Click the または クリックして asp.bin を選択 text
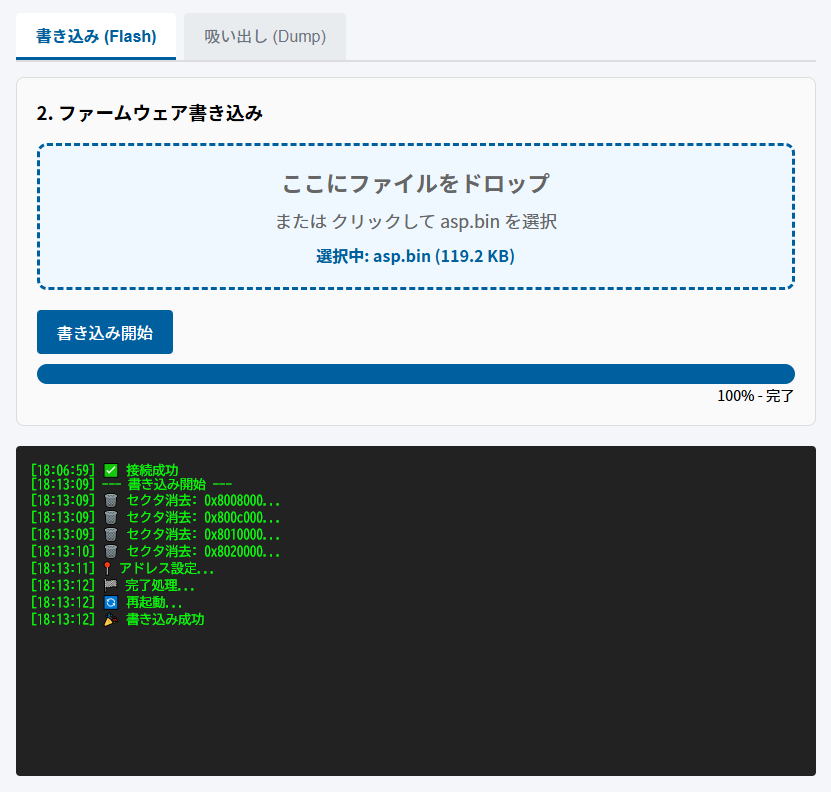 (x=416, y=221)
